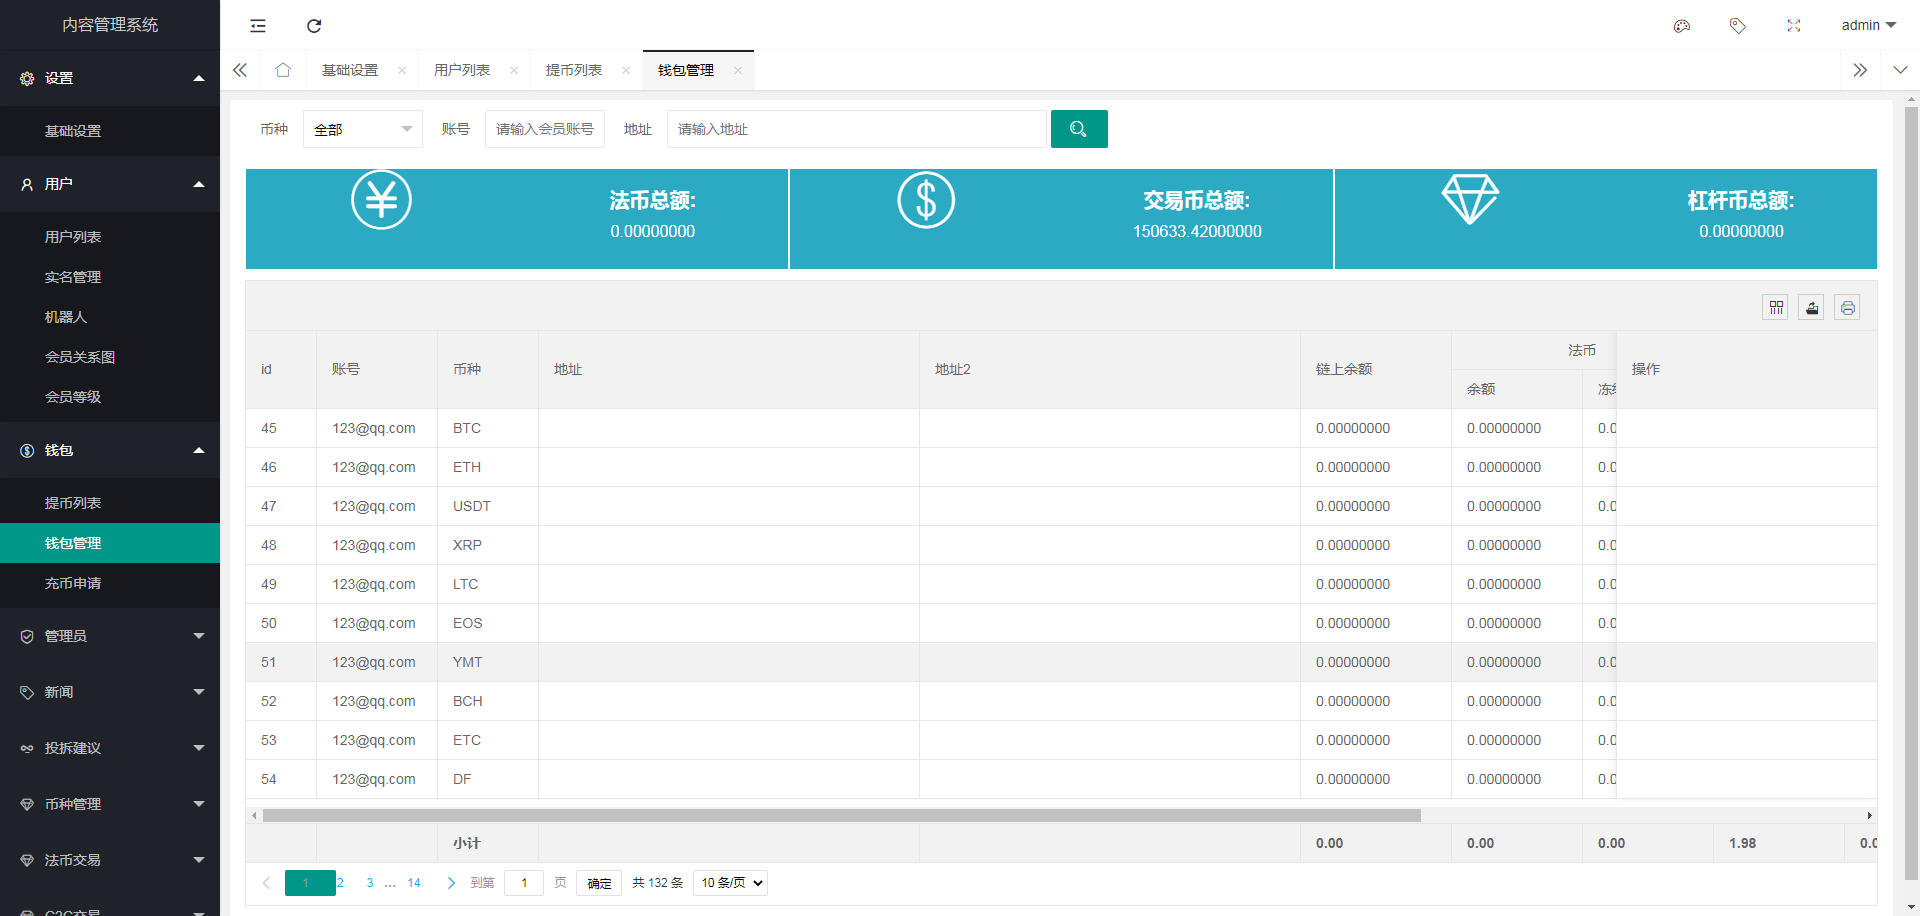The image size is (1920, 916).
Task: Select the 钱包管理 tab
Action: point(686,70)
